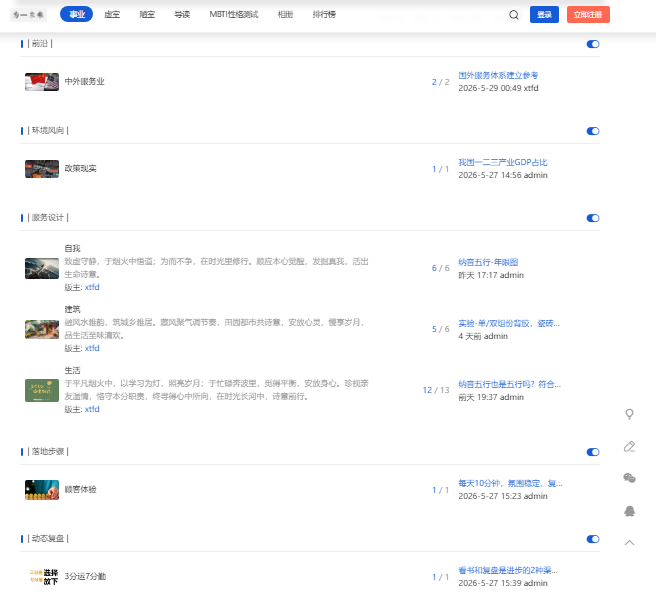Collapse the 落地步骤 section with its toggle
The image size is (656, 601).
pyautogui.click(x=593, y=452)
